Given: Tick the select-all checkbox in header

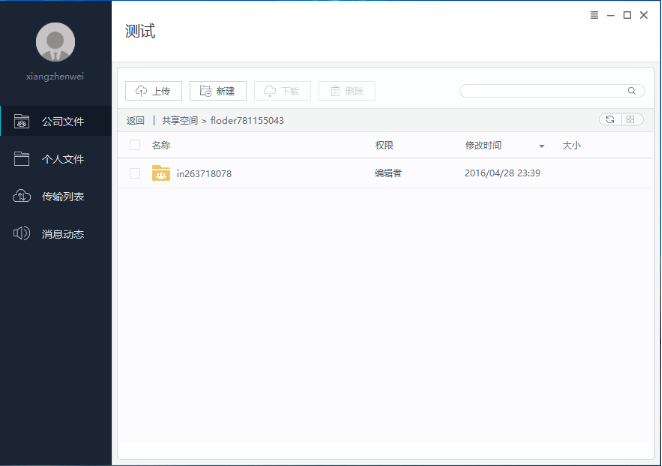Looking at the screenshot, I should tap(135, 146).
